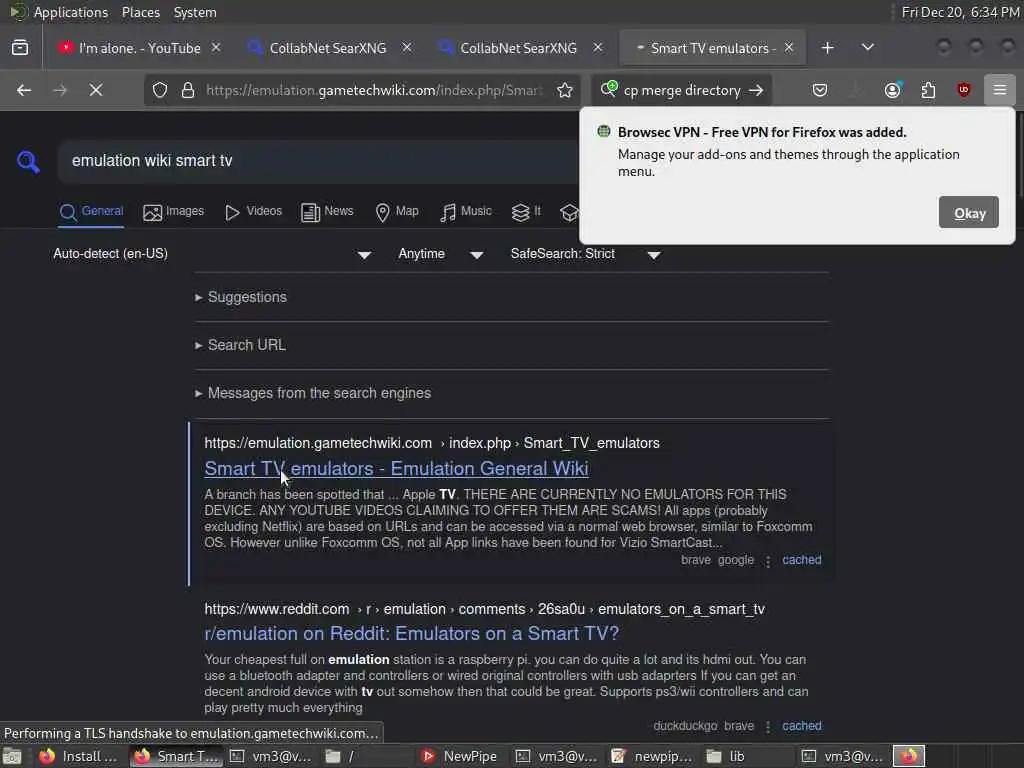This screenshot has width=1024, height=768.
Task: Select the News search category
Action: (x=327, y=212)
